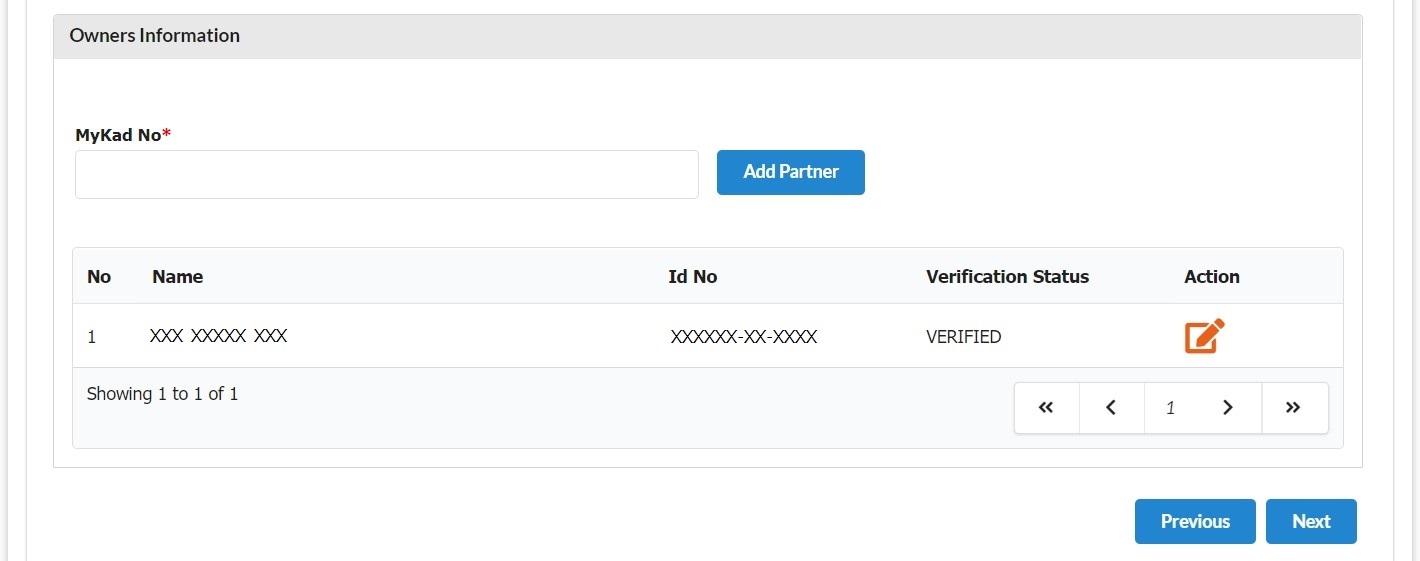Click the orange edit icon in the Action column
Image resolution: width=1420 pixels, height=561 pixels.
click(1204, 336)
